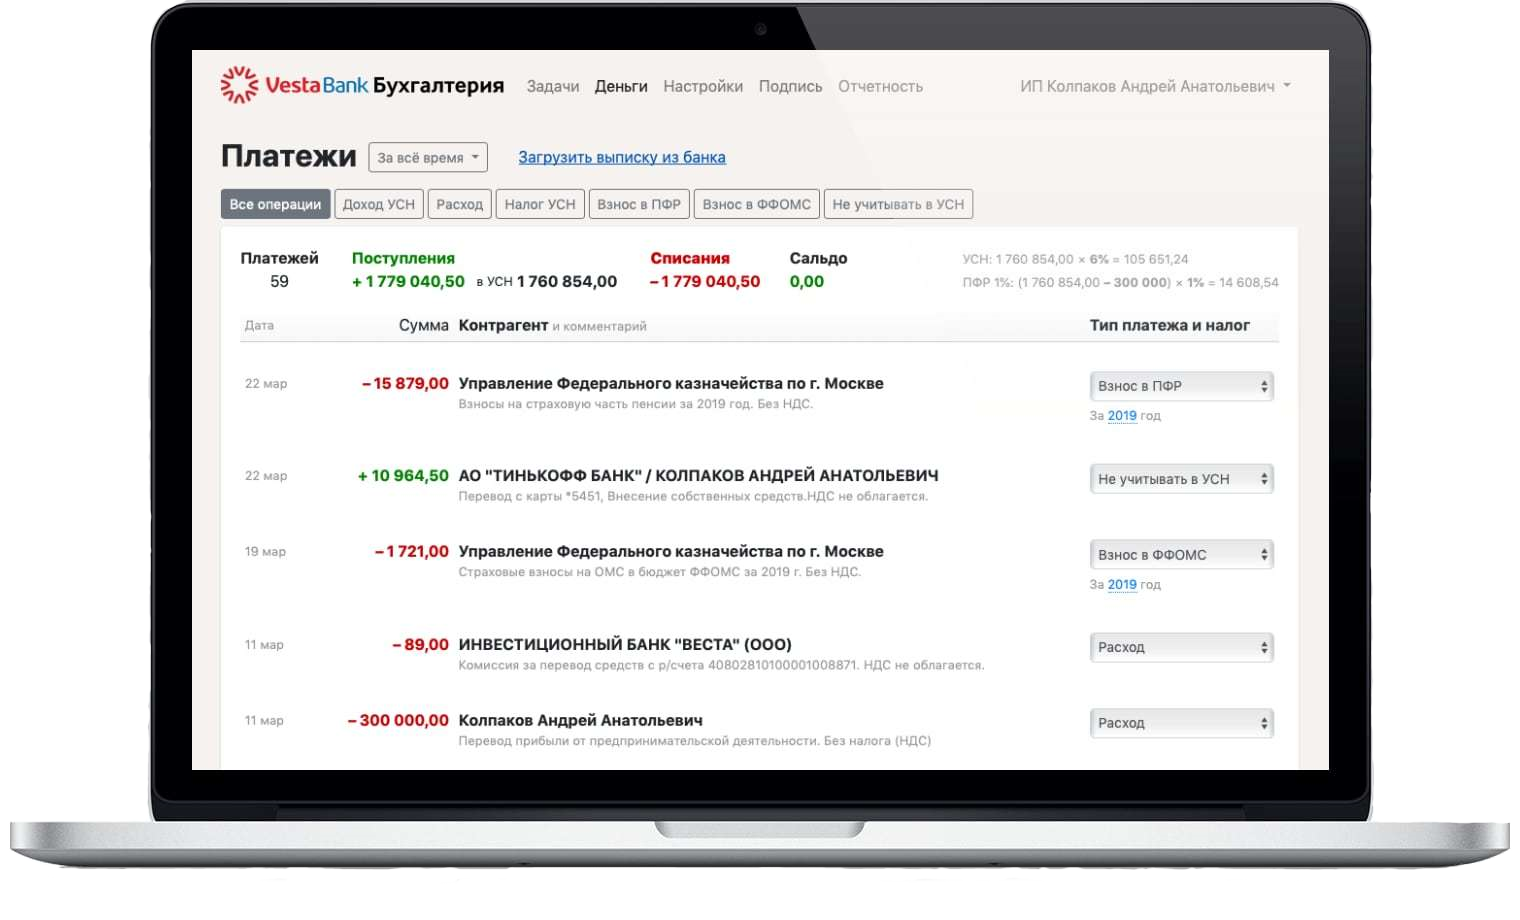This screenshot has width=1520, height=920.
Task: Click the Сумма column header
Action: pyautogui.click(x=424, y=326)
